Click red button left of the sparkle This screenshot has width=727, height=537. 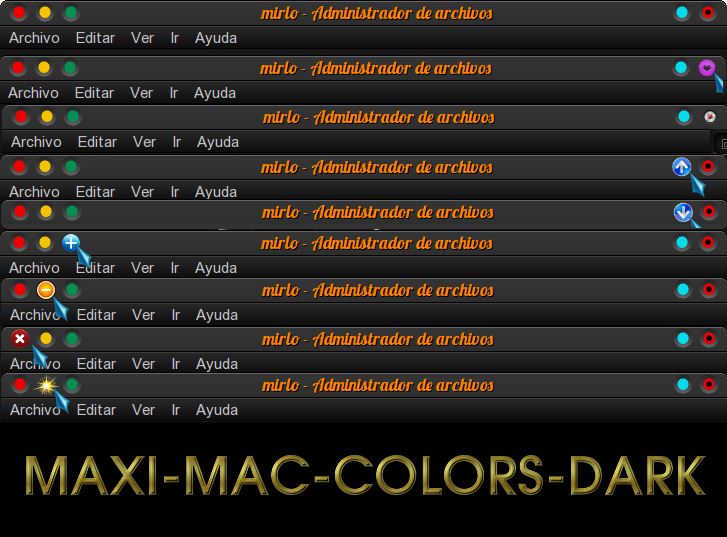pos(20,385)
